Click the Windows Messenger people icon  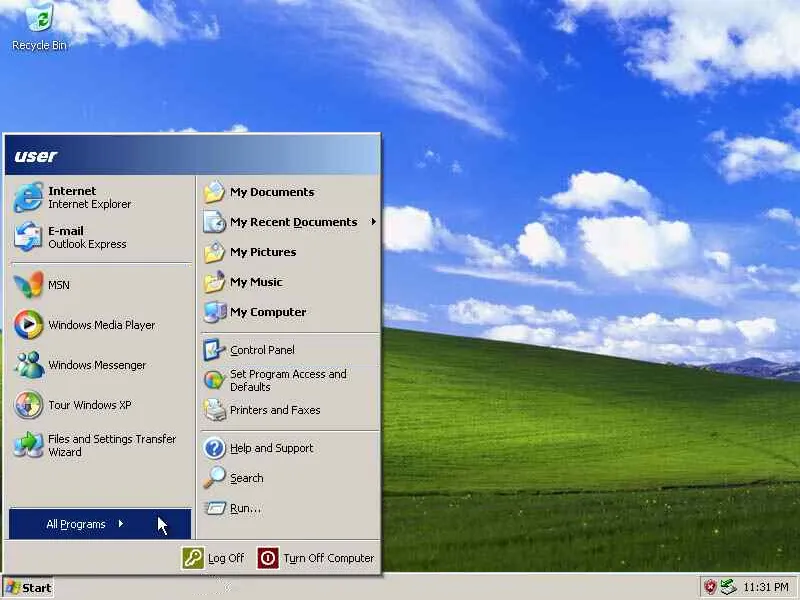coord(28,365)
